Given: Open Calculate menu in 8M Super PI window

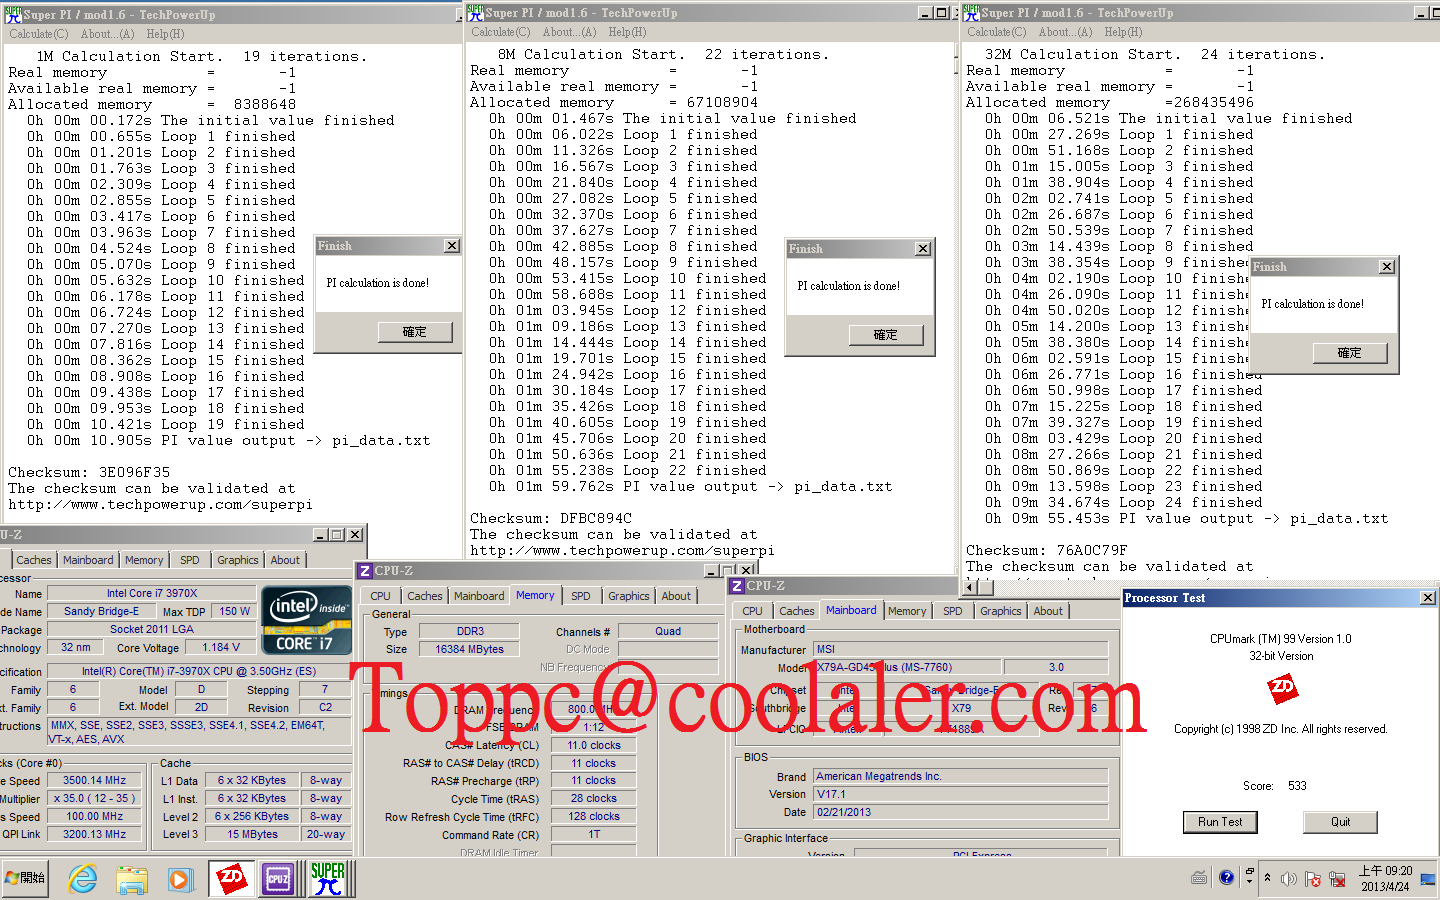Looking at the screenshot, I should pos(501,32).
